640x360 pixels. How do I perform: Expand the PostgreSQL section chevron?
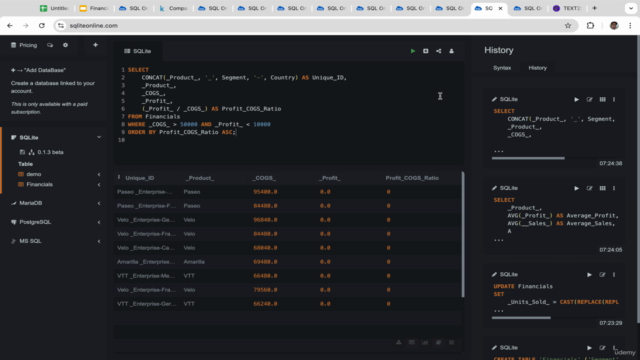[99, 222]
